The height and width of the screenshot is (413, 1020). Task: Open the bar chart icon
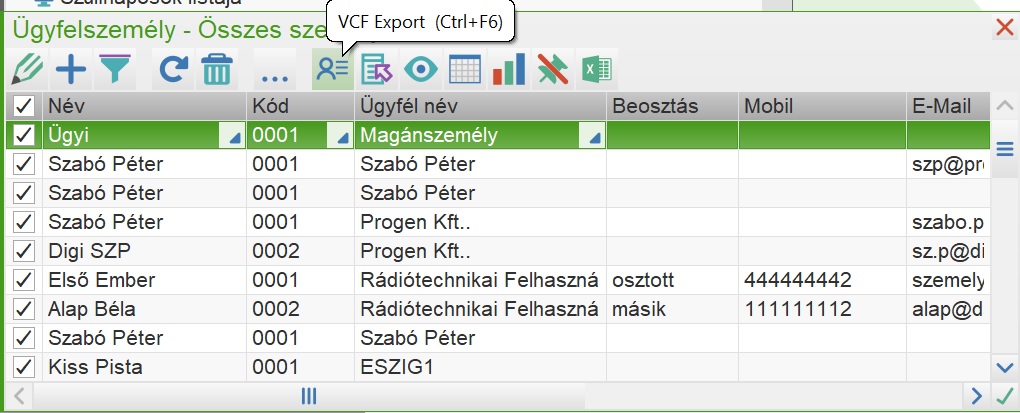click(x=509, y=69)
